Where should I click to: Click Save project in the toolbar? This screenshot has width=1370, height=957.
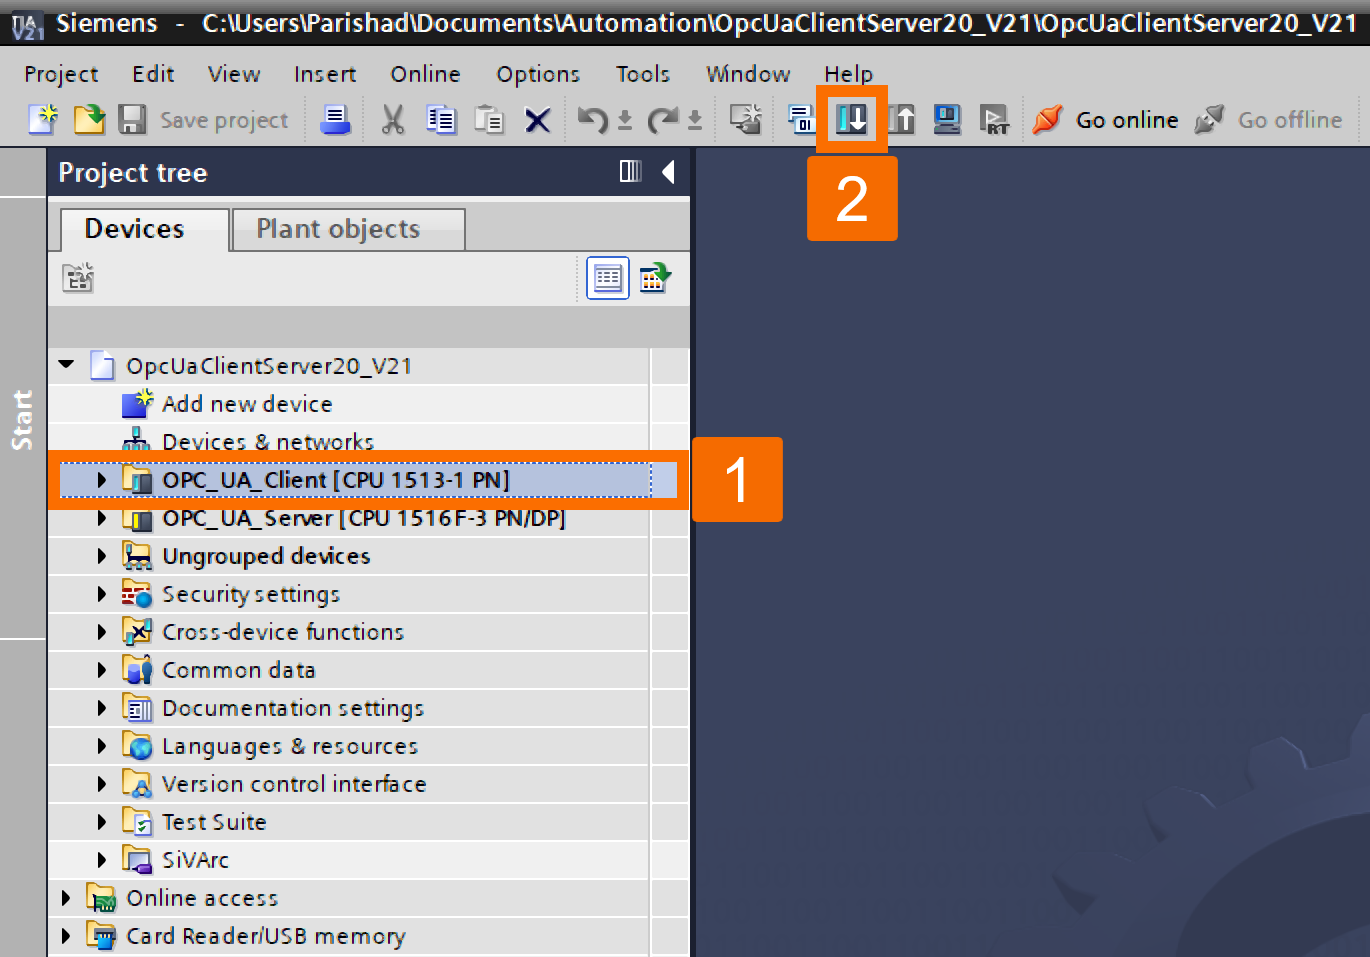click(204, 120)
